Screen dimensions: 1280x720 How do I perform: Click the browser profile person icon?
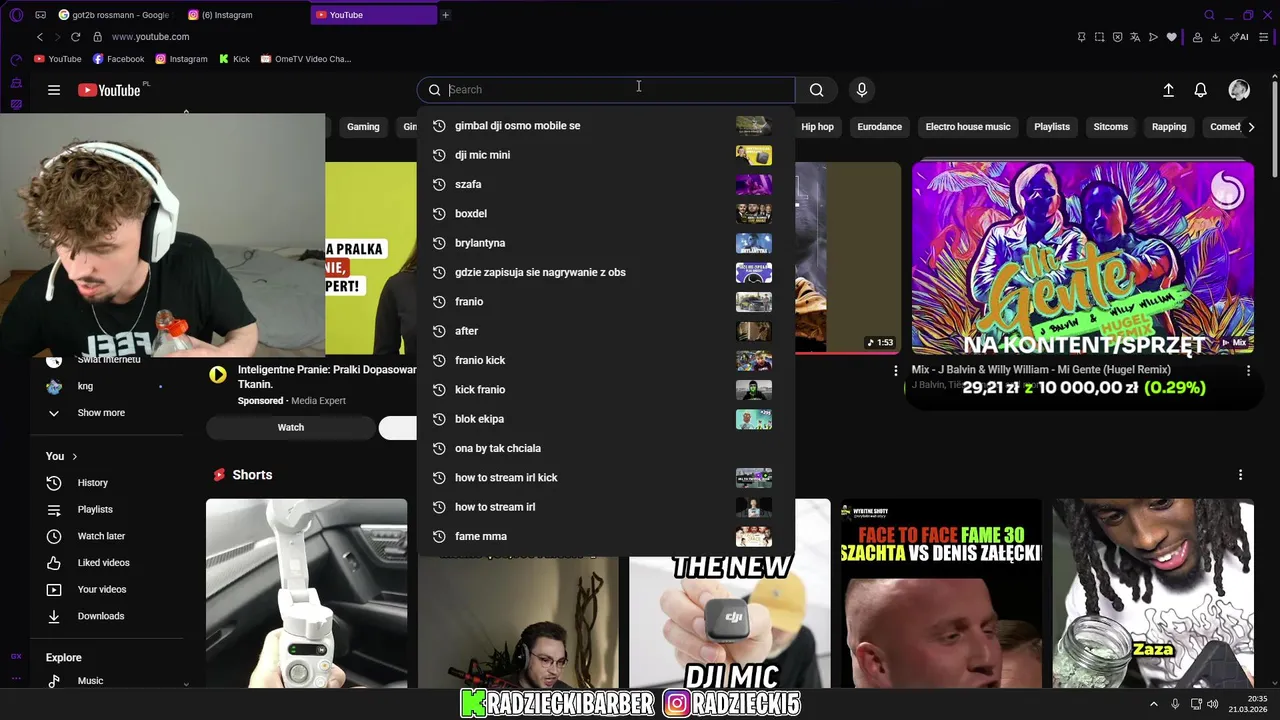point(1197,37)
